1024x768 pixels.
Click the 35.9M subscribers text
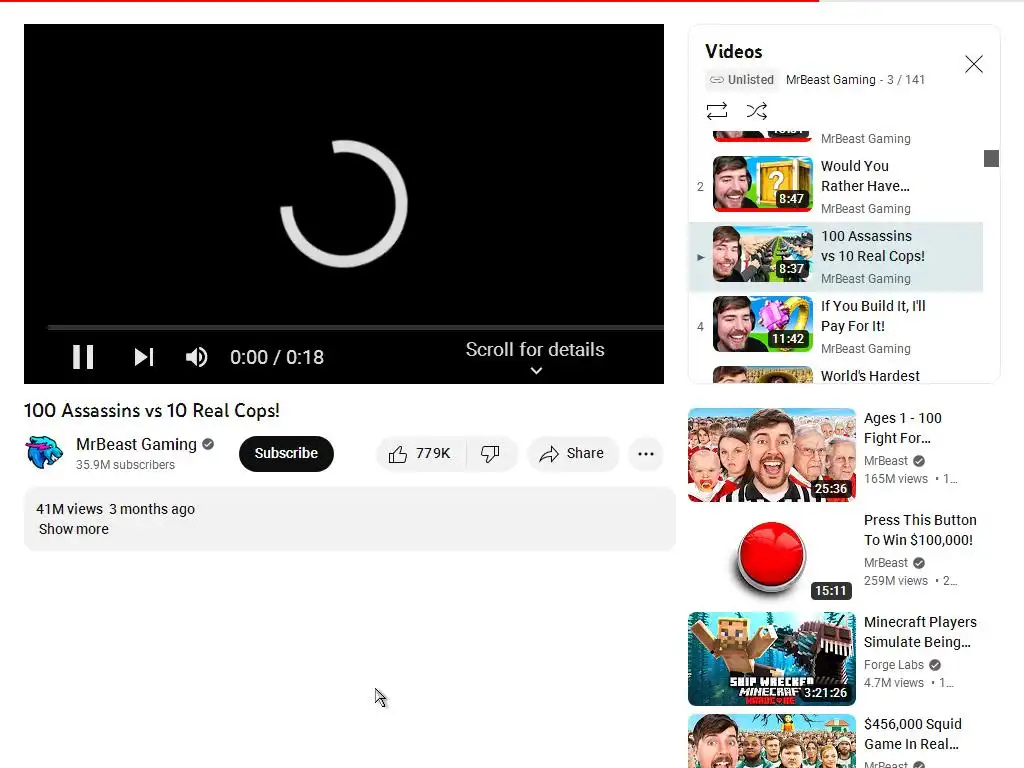point(125,465)
